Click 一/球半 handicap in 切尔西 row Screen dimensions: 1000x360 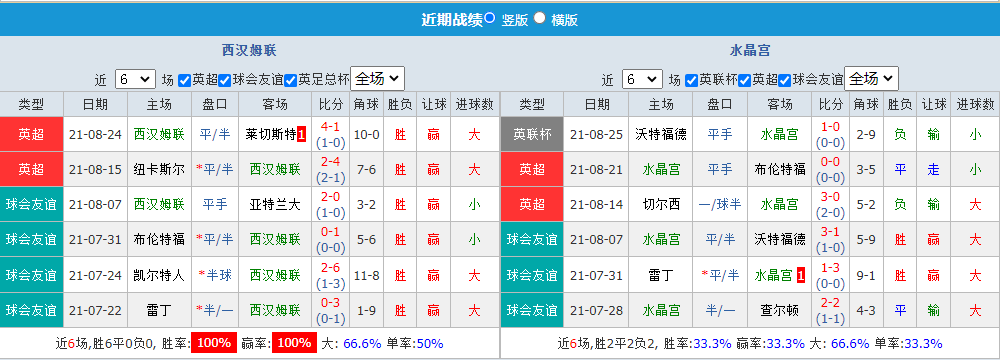720,204
